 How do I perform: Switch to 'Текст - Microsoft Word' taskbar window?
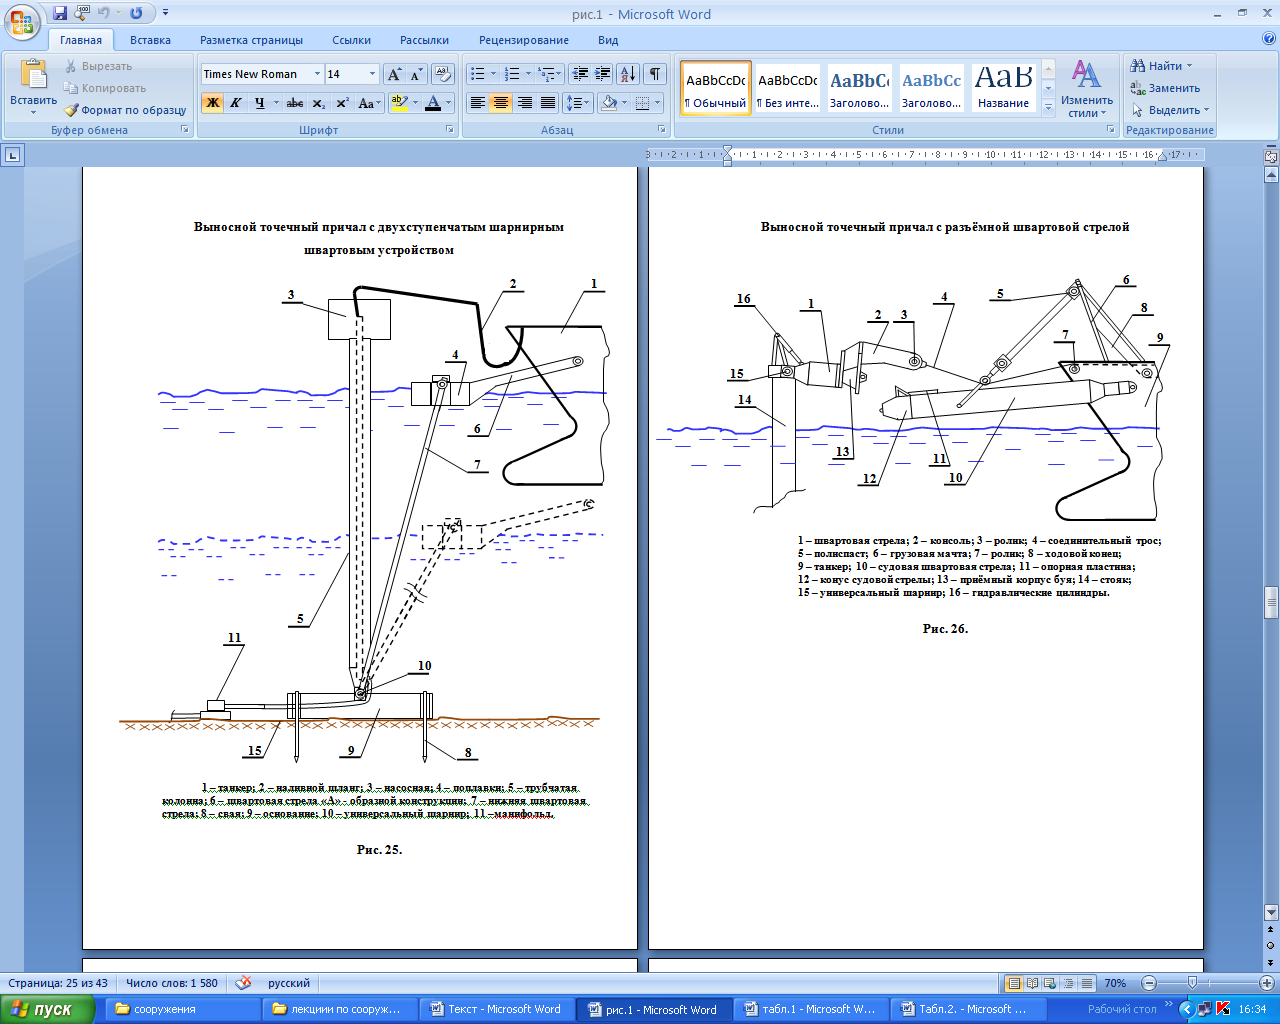point(495,1009)
